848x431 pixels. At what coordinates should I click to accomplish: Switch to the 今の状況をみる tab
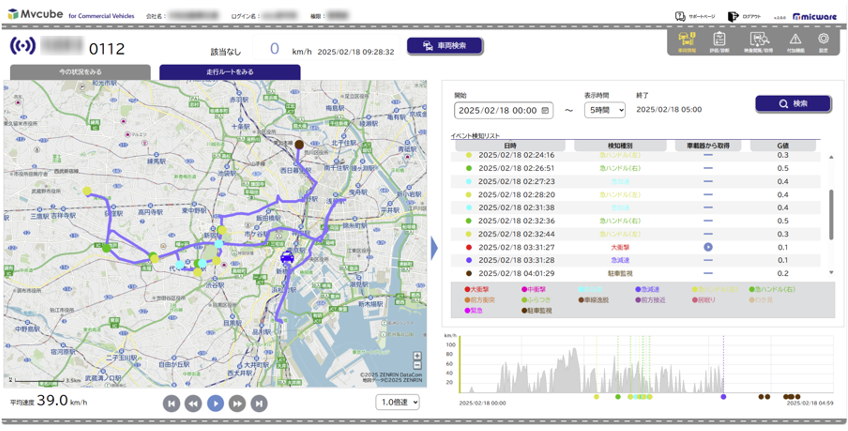point(80,72)
